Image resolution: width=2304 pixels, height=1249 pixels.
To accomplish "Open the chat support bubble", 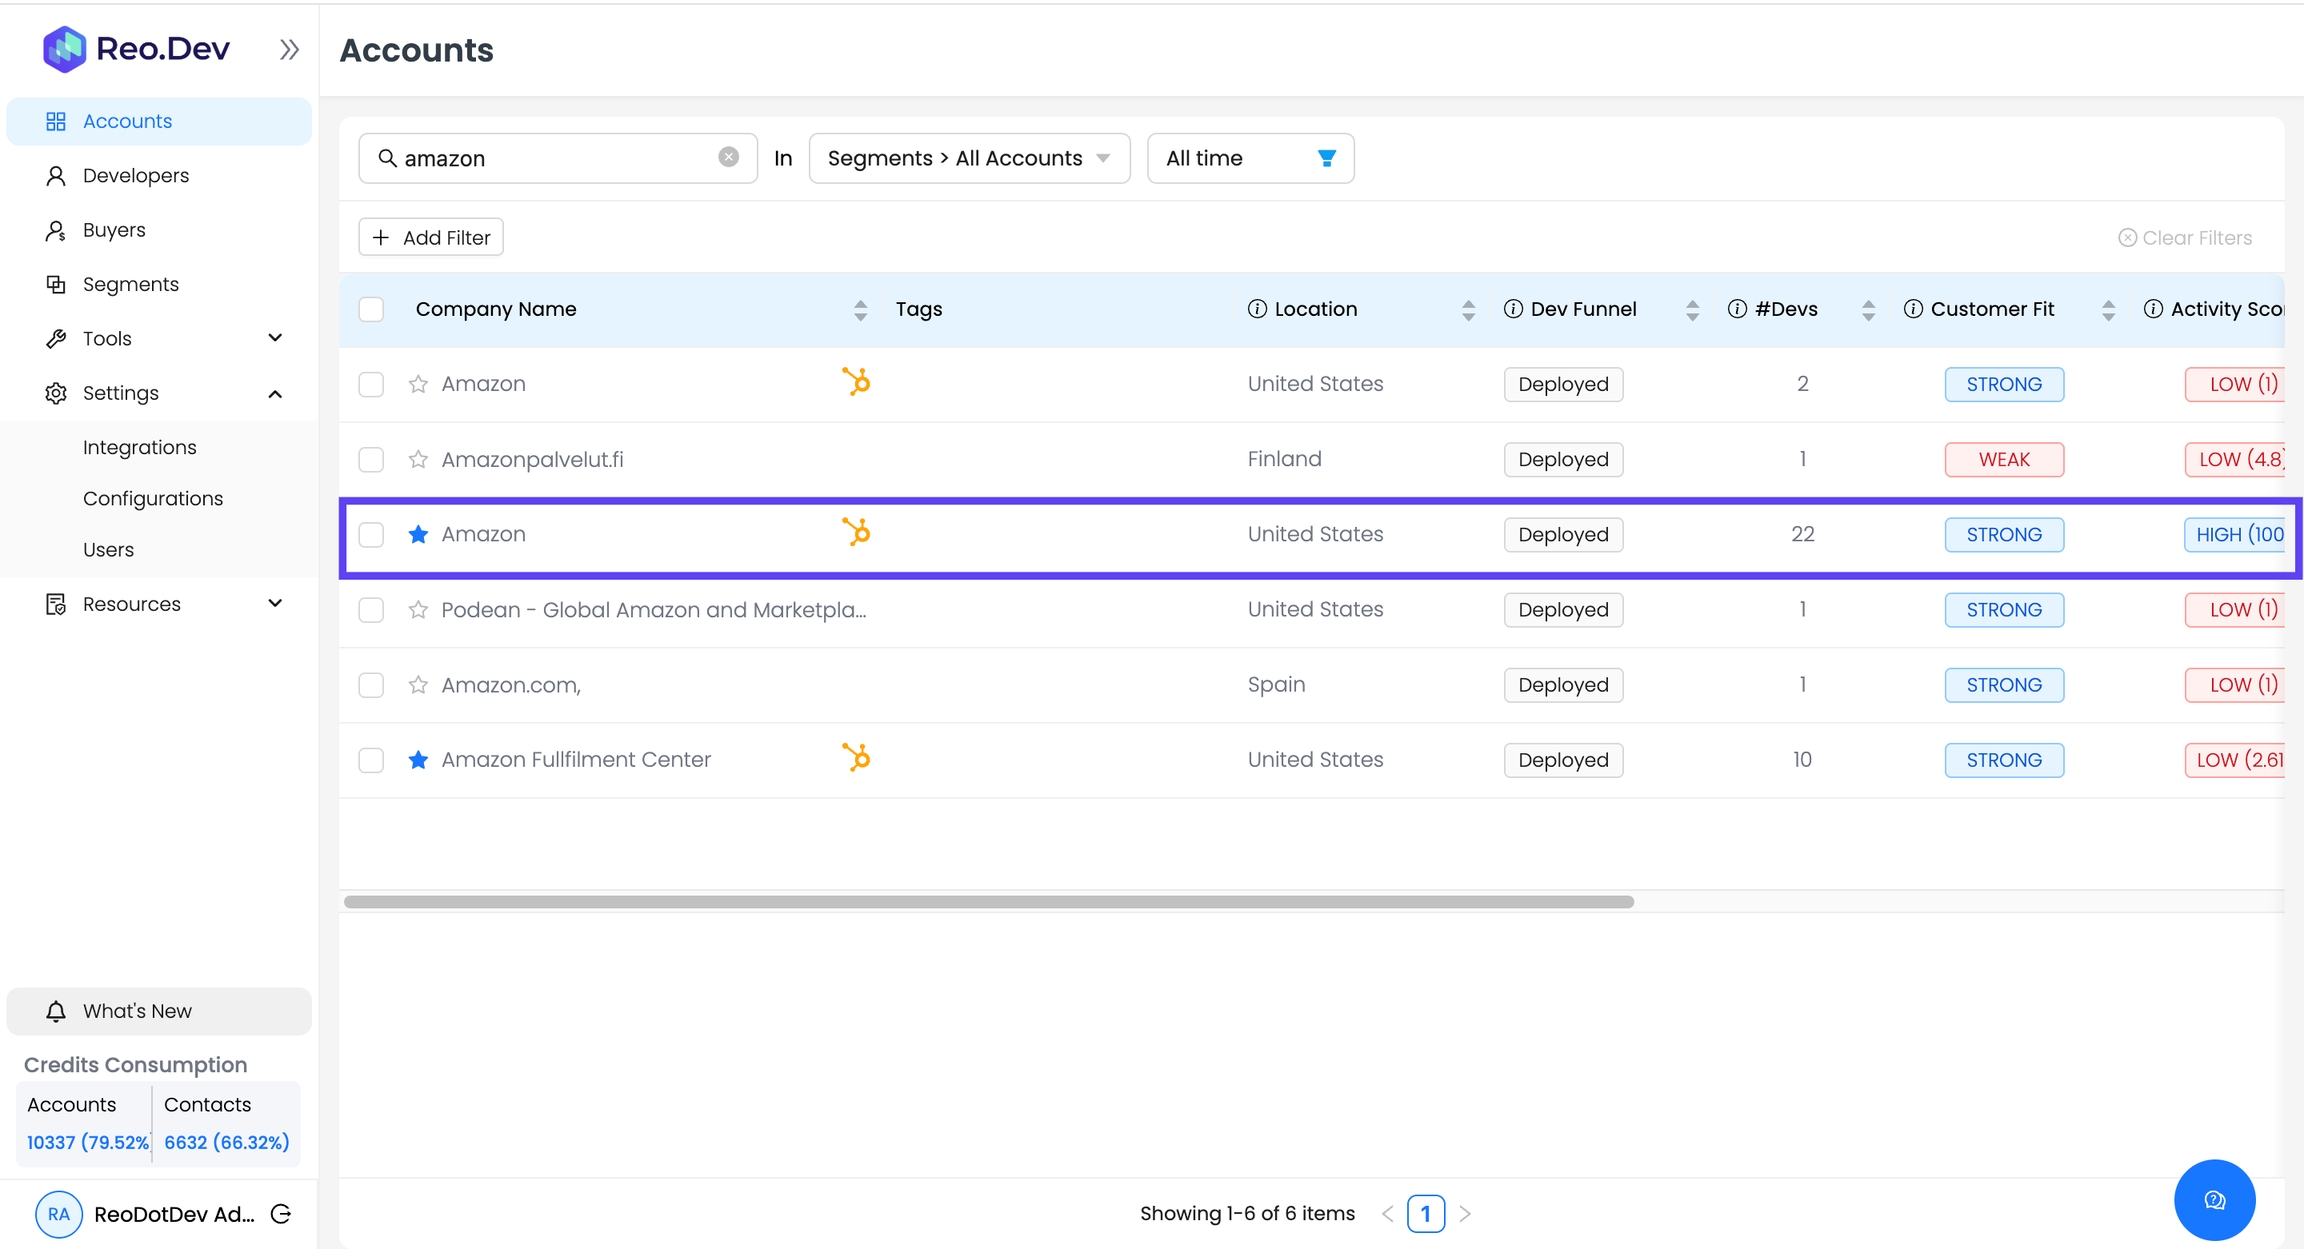I will click(2214, 1199).
